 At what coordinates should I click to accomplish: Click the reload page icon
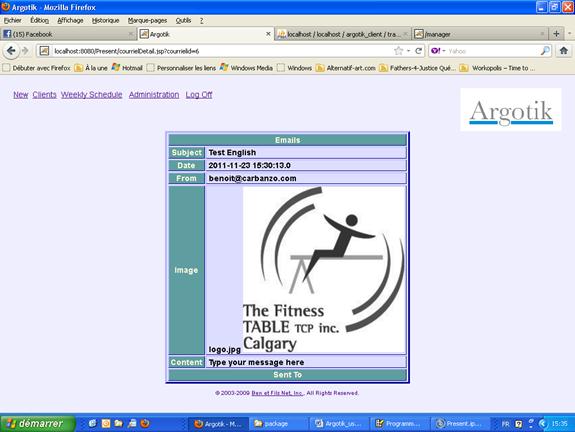(x=418, y=51)
